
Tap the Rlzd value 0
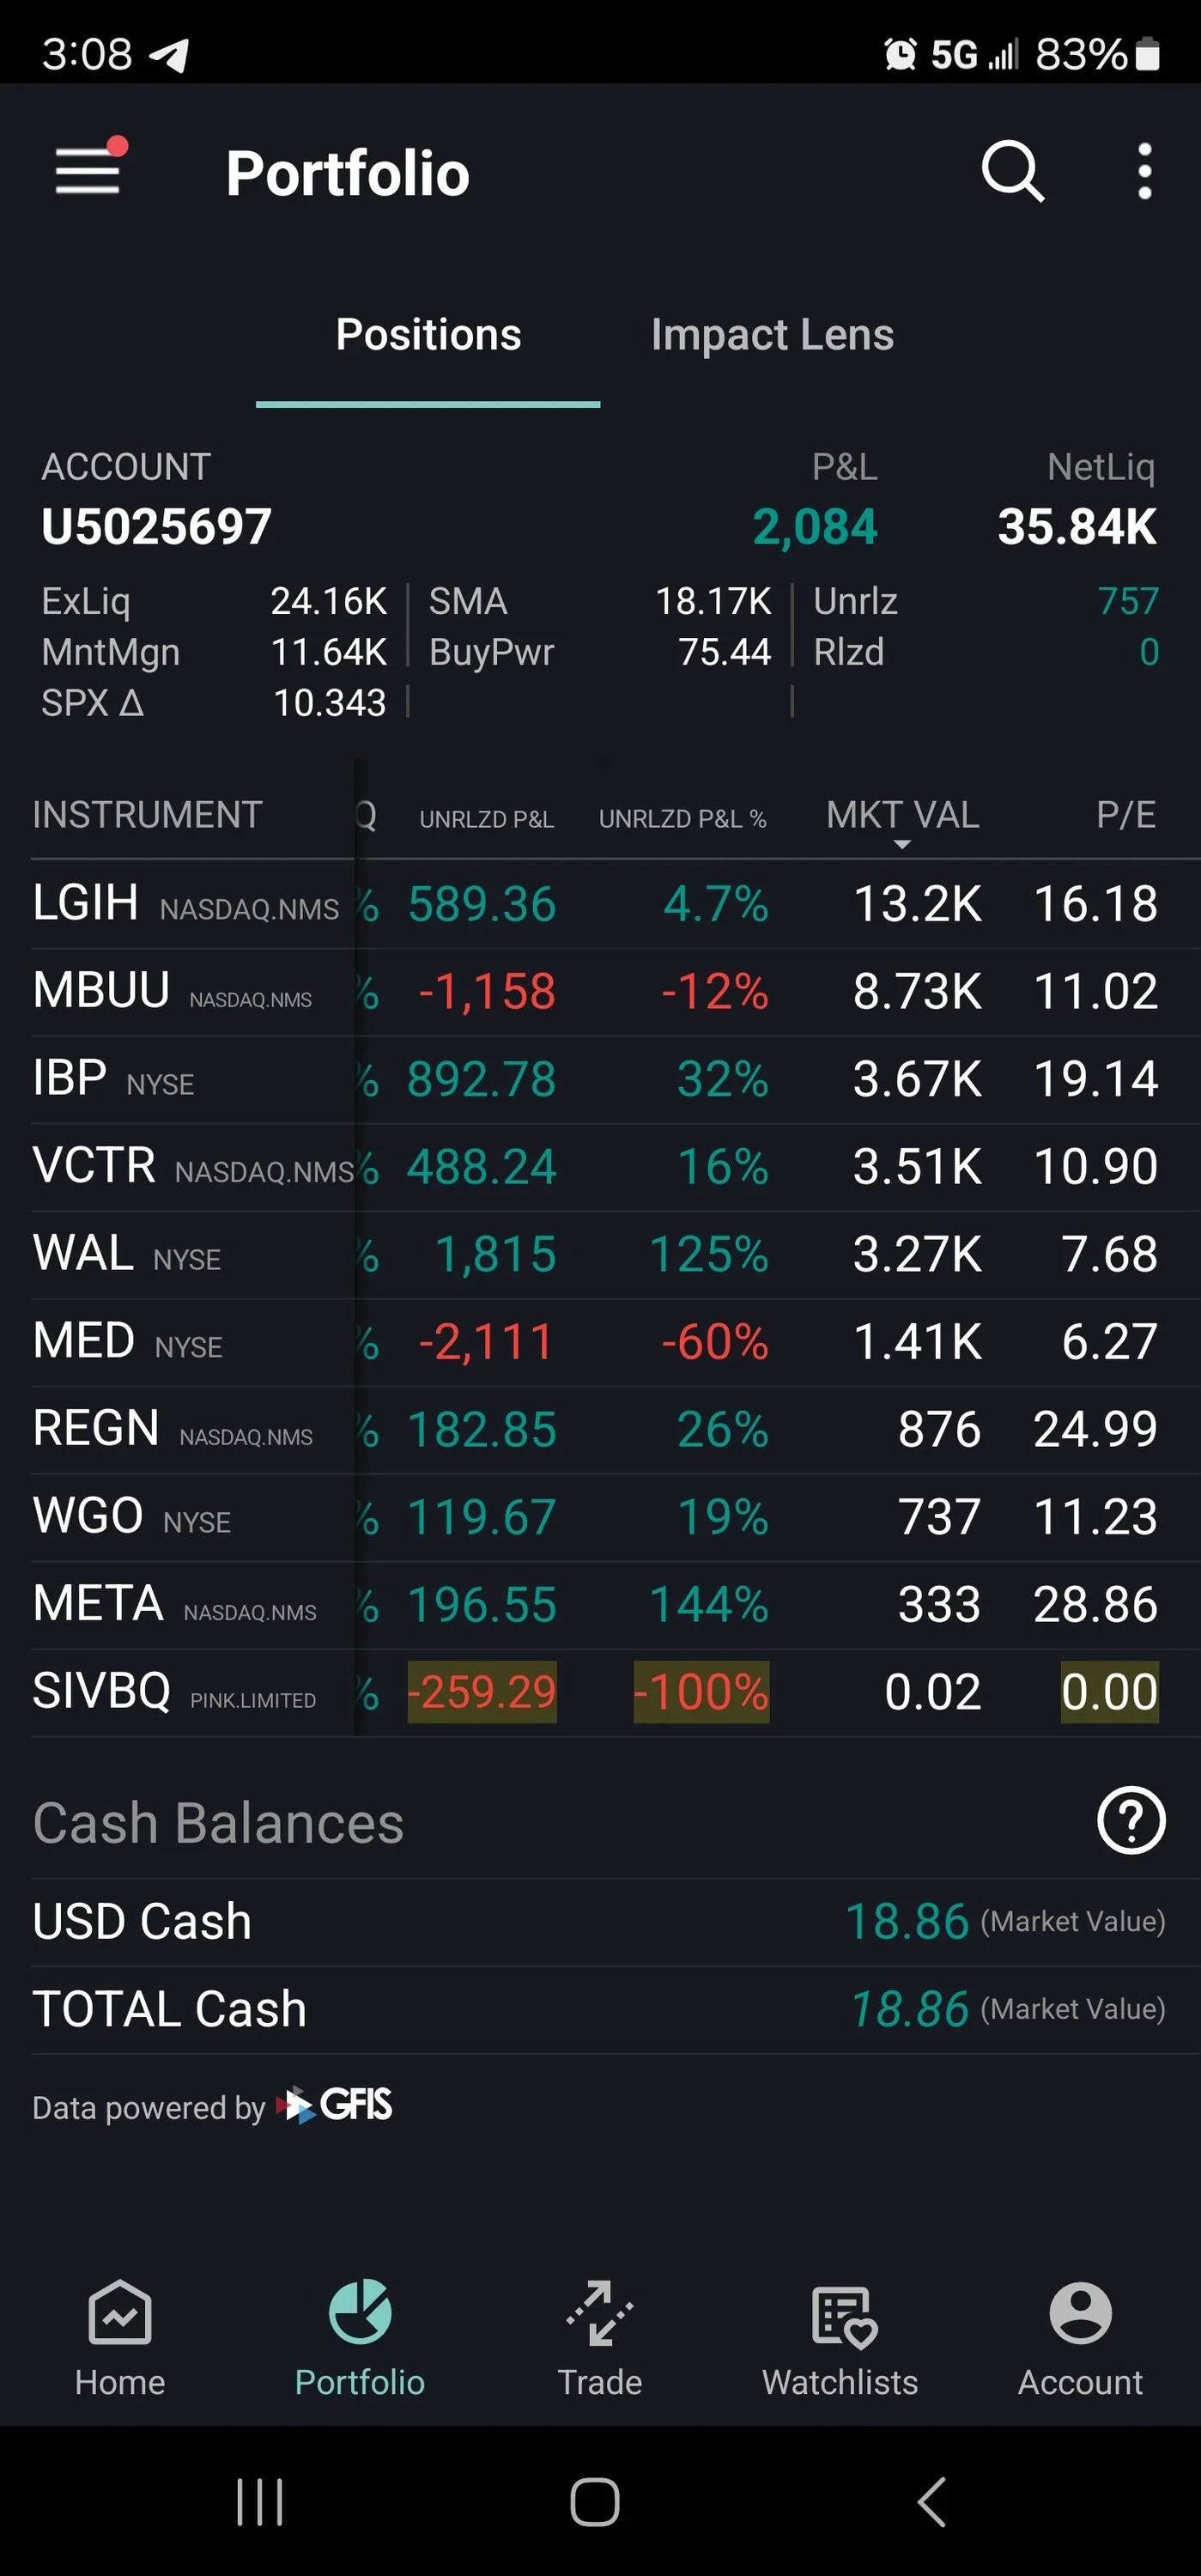[x=1149, y=652]
